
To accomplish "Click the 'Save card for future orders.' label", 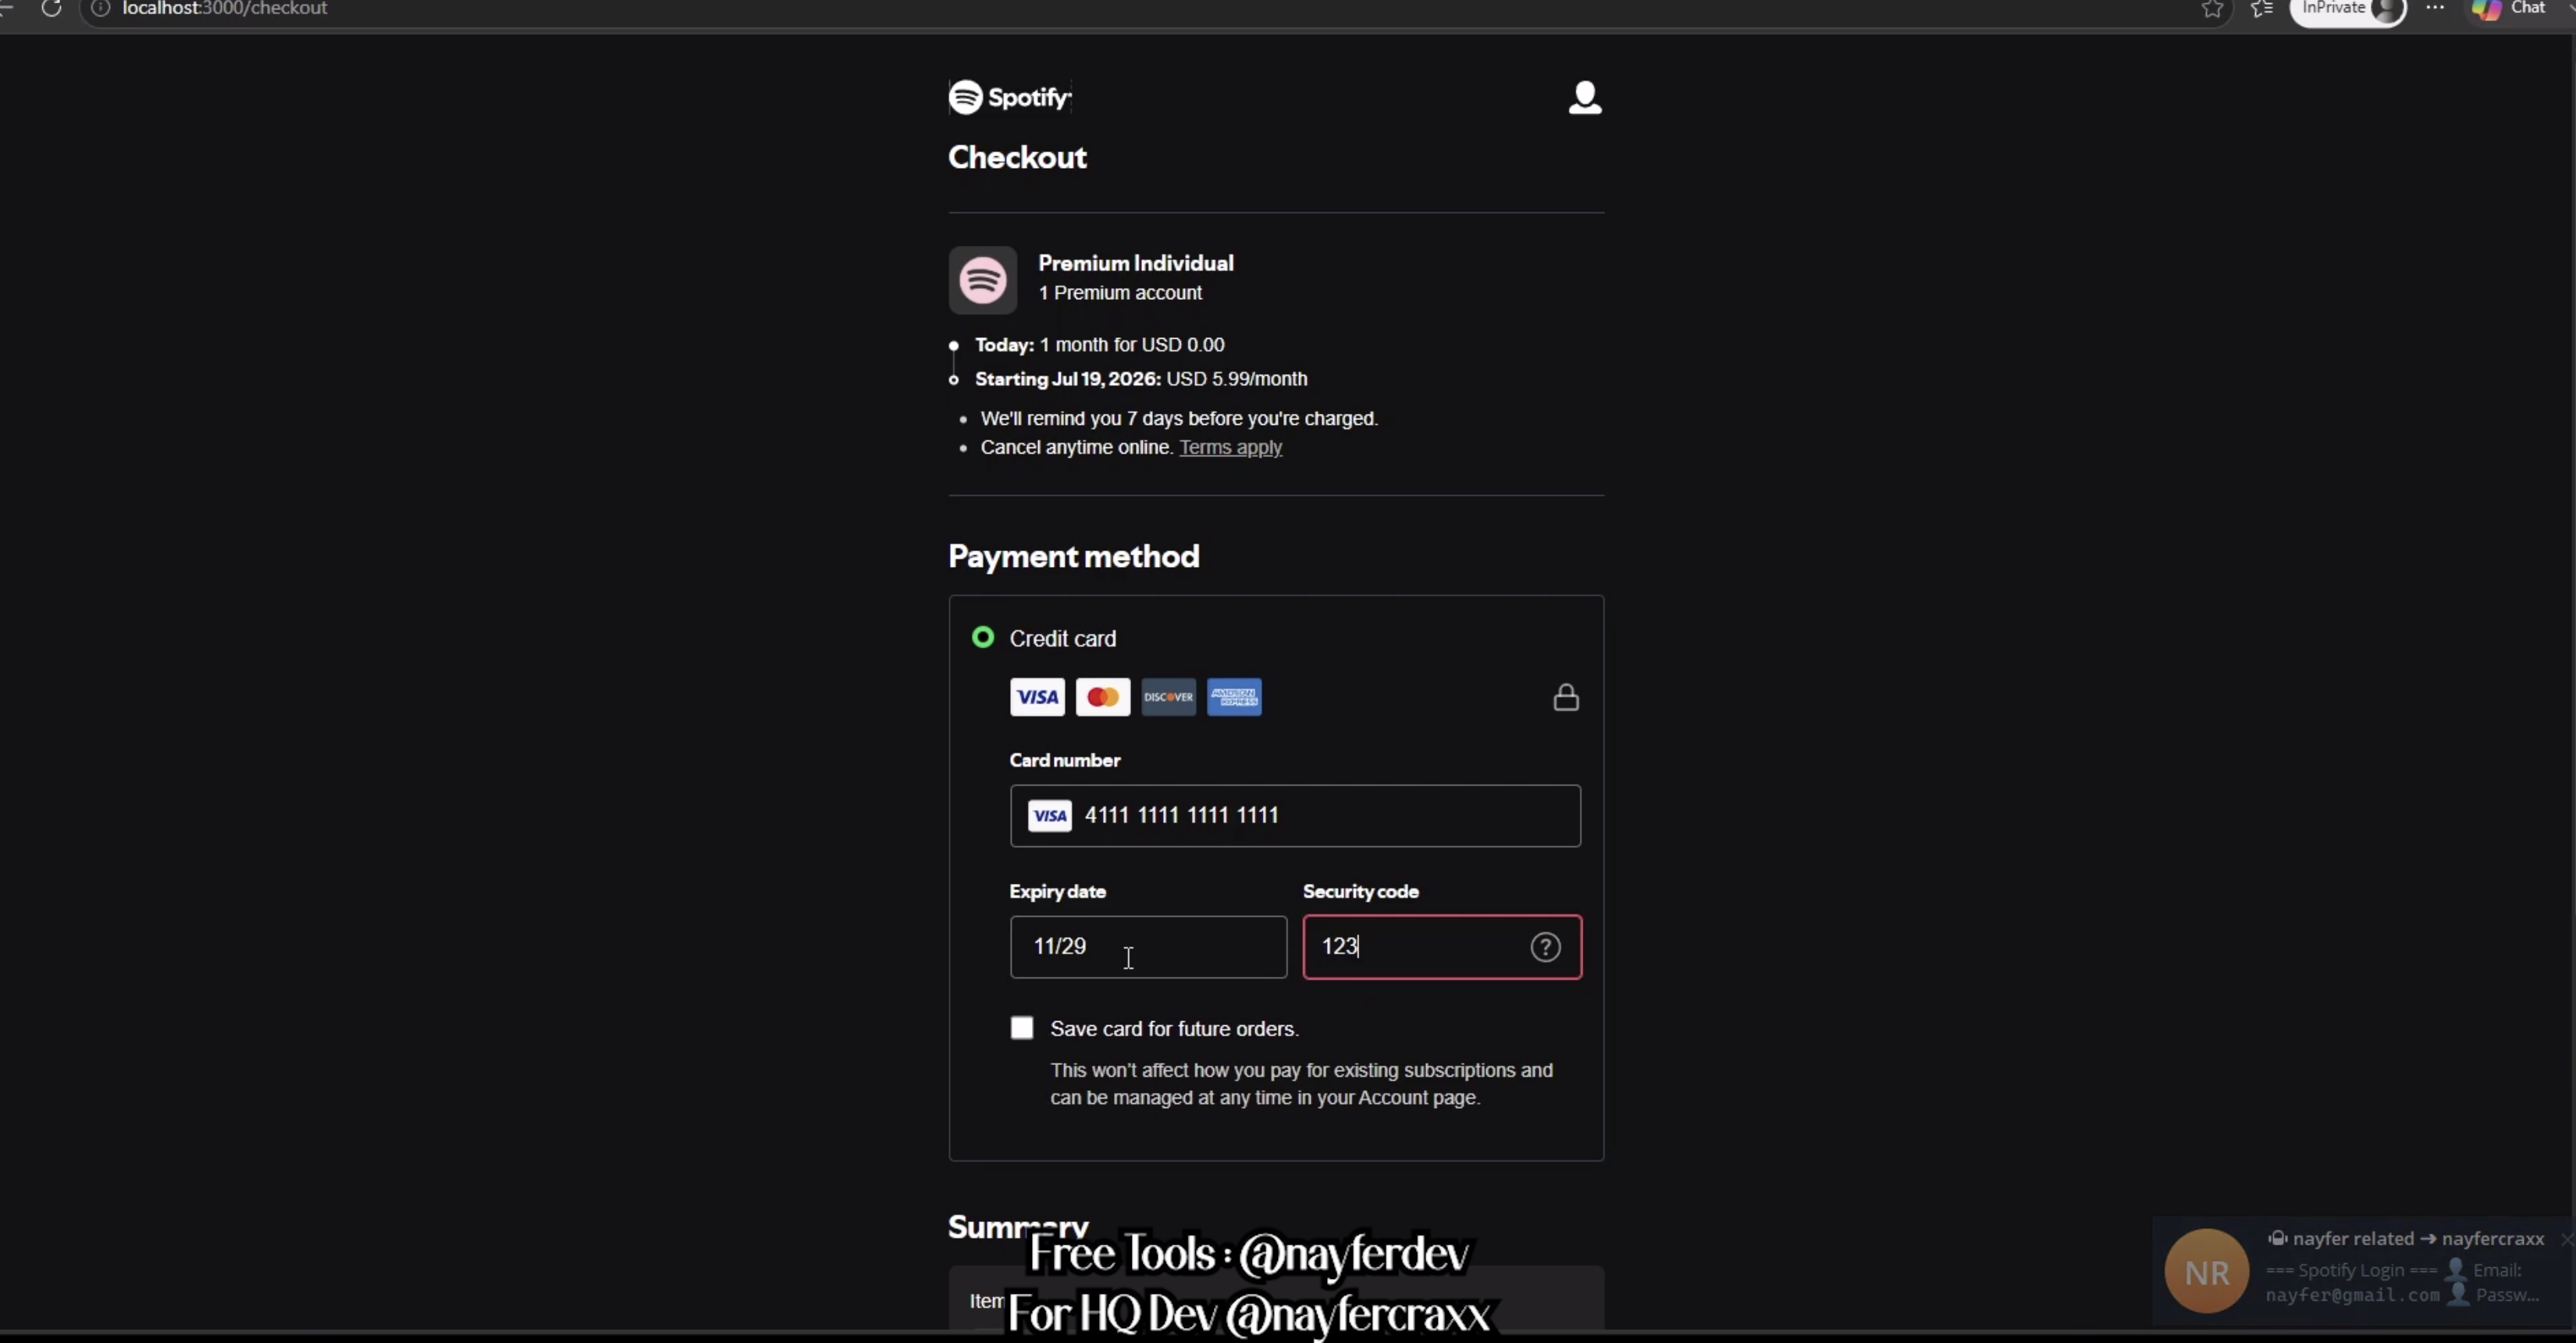I will [1174, 1029].
